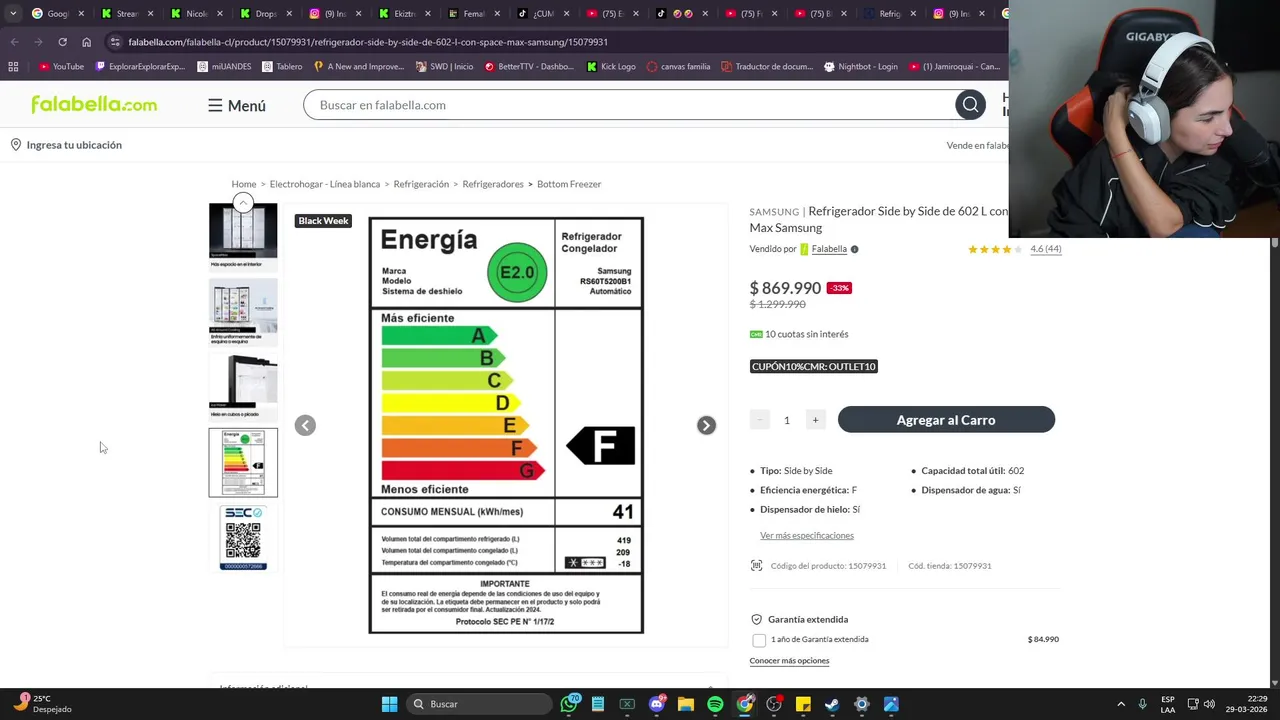Open the Tablero bookmark
The width and height of the screenshot is (1280, 720).
coord(282,67)
